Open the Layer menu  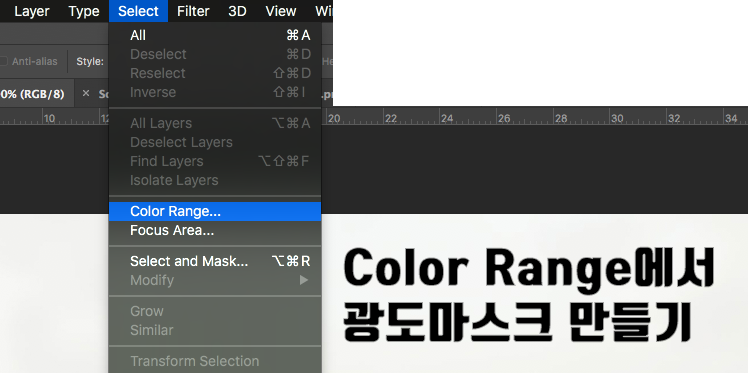click(x=31, y=11)
